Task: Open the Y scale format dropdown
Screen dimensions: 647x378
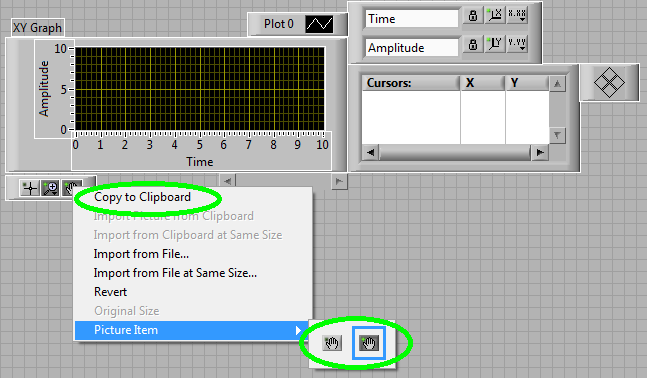Action: (517, 44)
